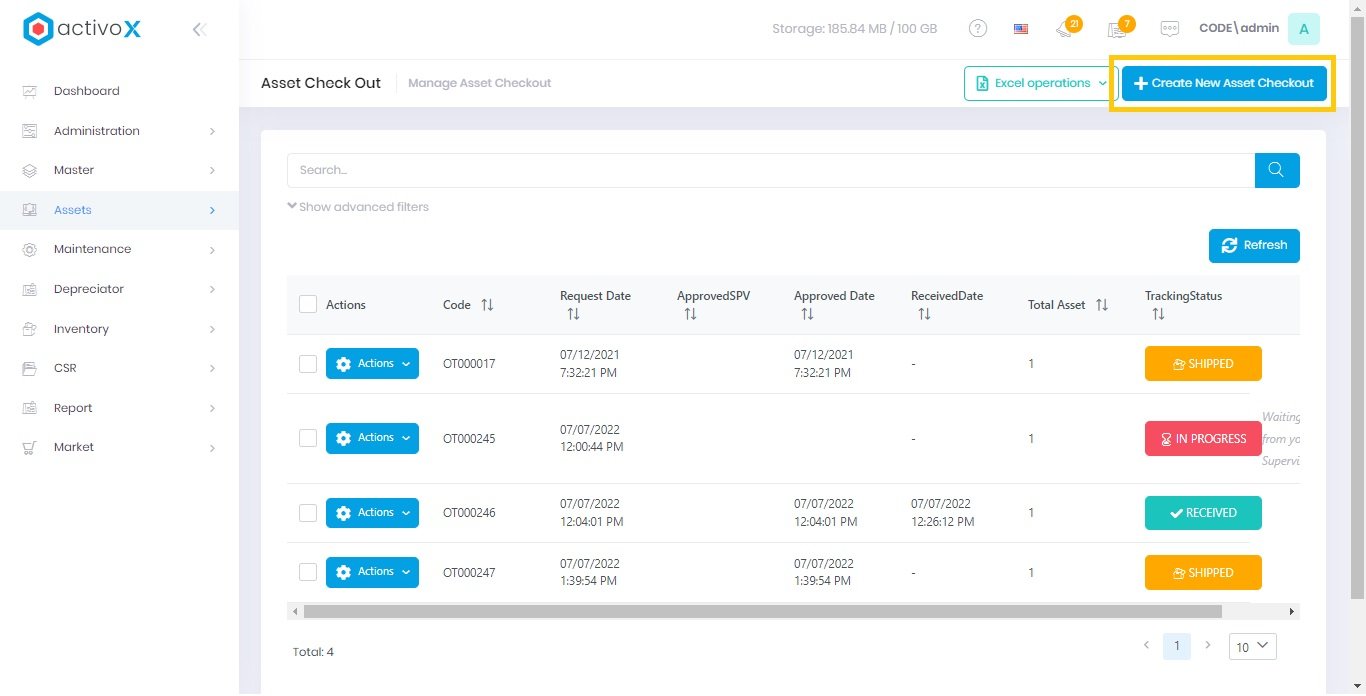The width and height of the screenshot is (1366, 696).
Task: Open the task icon with badge 7
Action: tap(1118, 29)
